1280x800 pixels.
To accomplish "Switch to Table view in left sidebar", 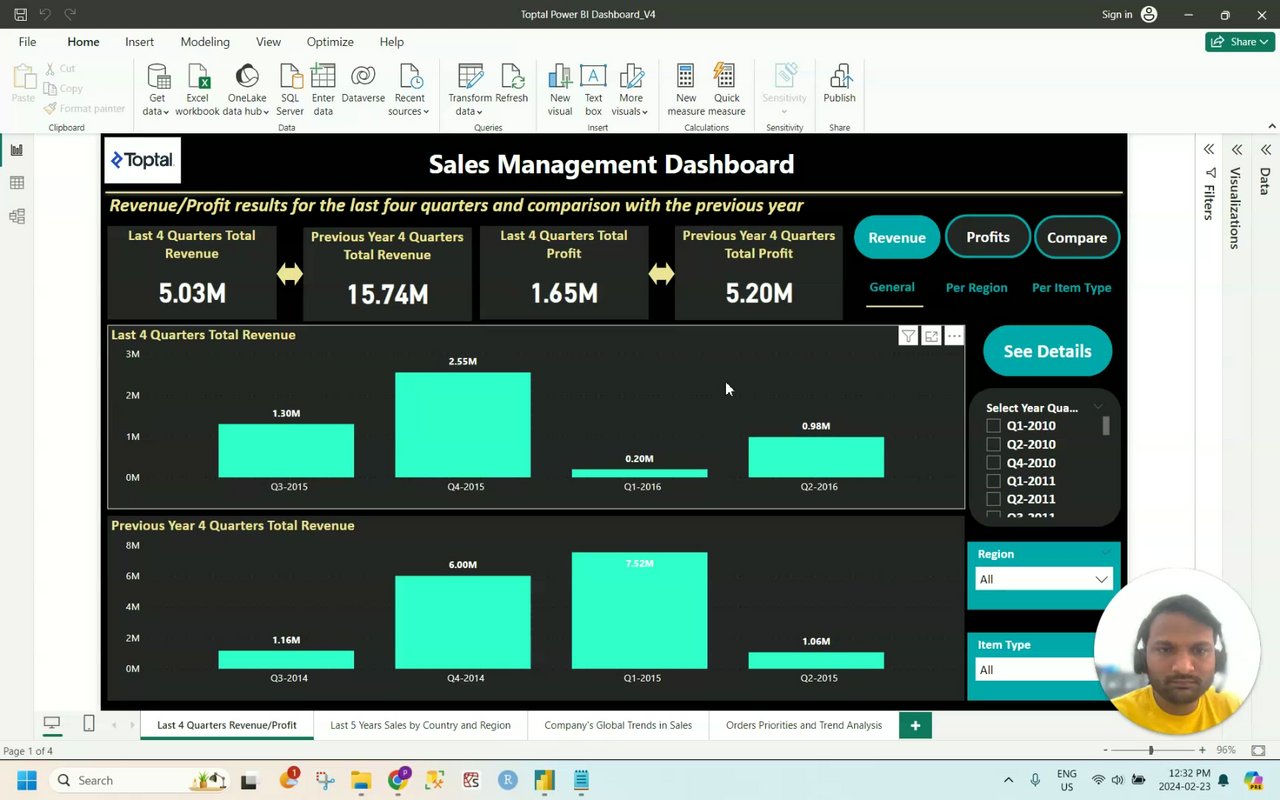I will [x=17, y=183].
